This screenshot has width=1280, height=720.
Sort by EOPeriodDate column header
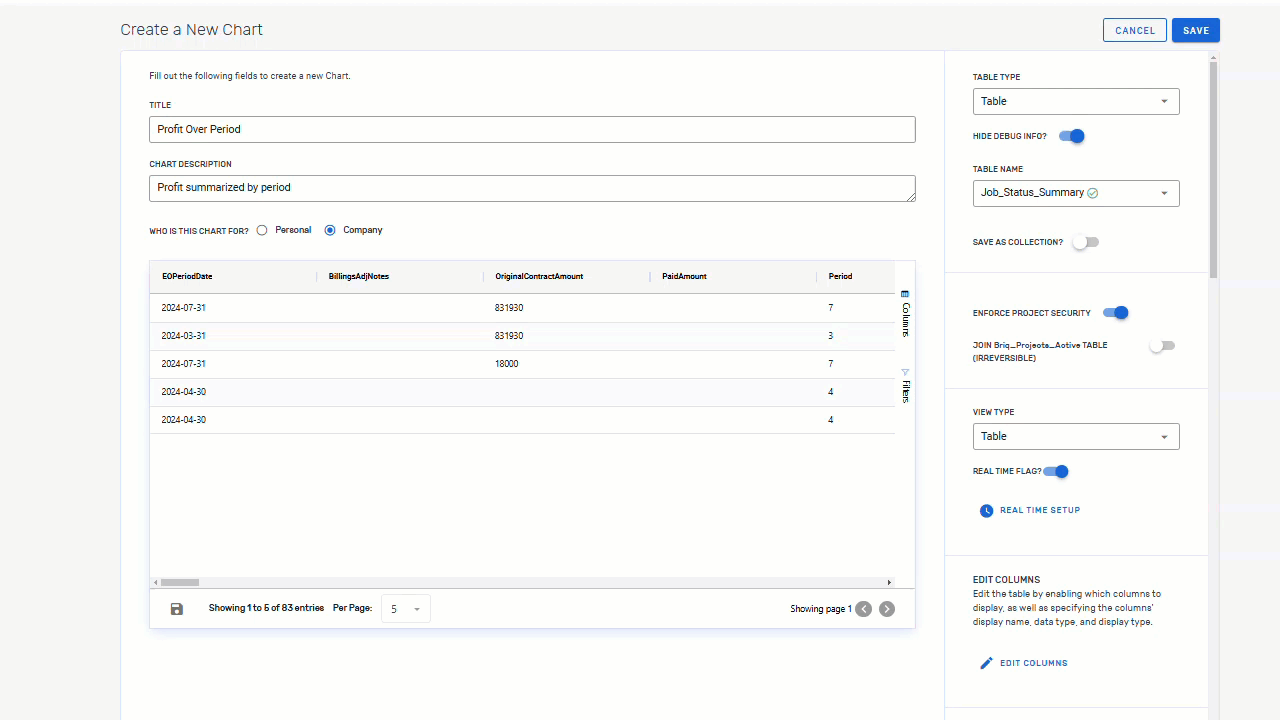187,276
